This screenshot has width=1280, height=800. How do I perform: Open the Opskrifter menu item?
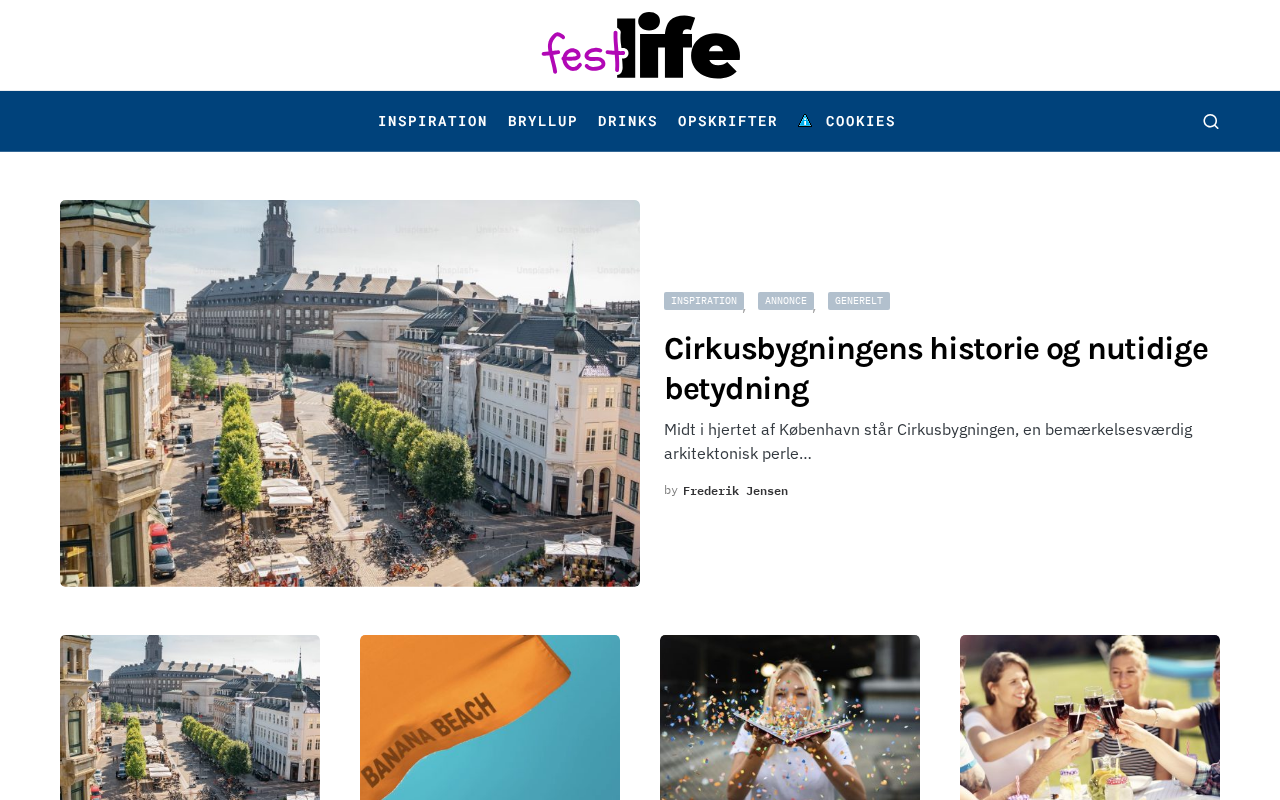[x=728, y=121]
